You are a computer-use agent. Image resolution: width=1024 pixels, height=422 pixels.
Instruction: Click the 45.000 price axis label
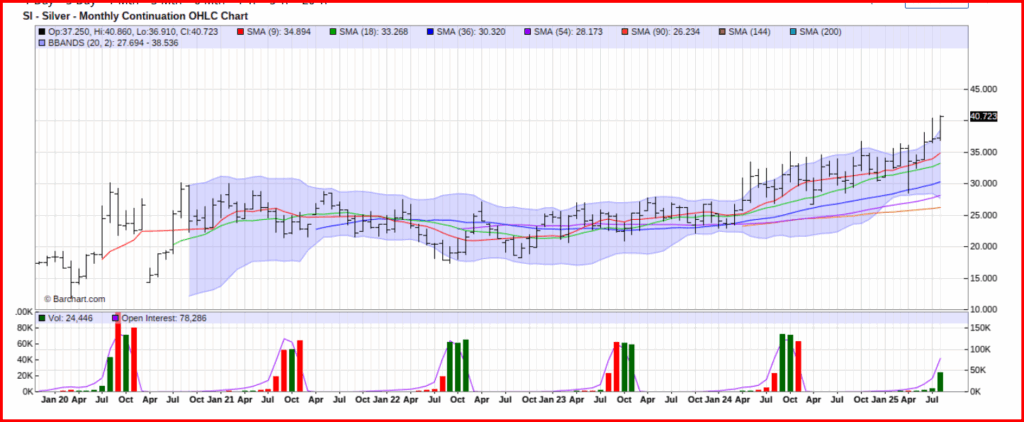click(x=984, y=89)
